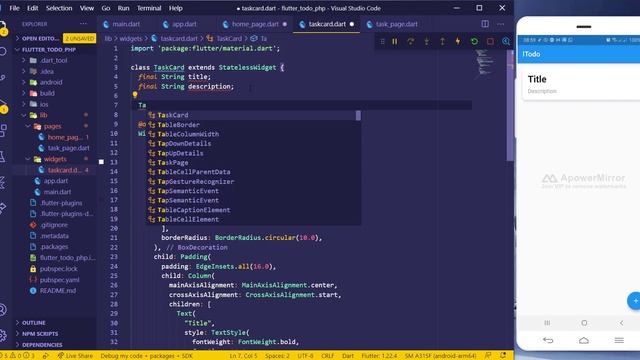
Task: Select TableBorder autocomplete suggestion
Action: (252, 124)
